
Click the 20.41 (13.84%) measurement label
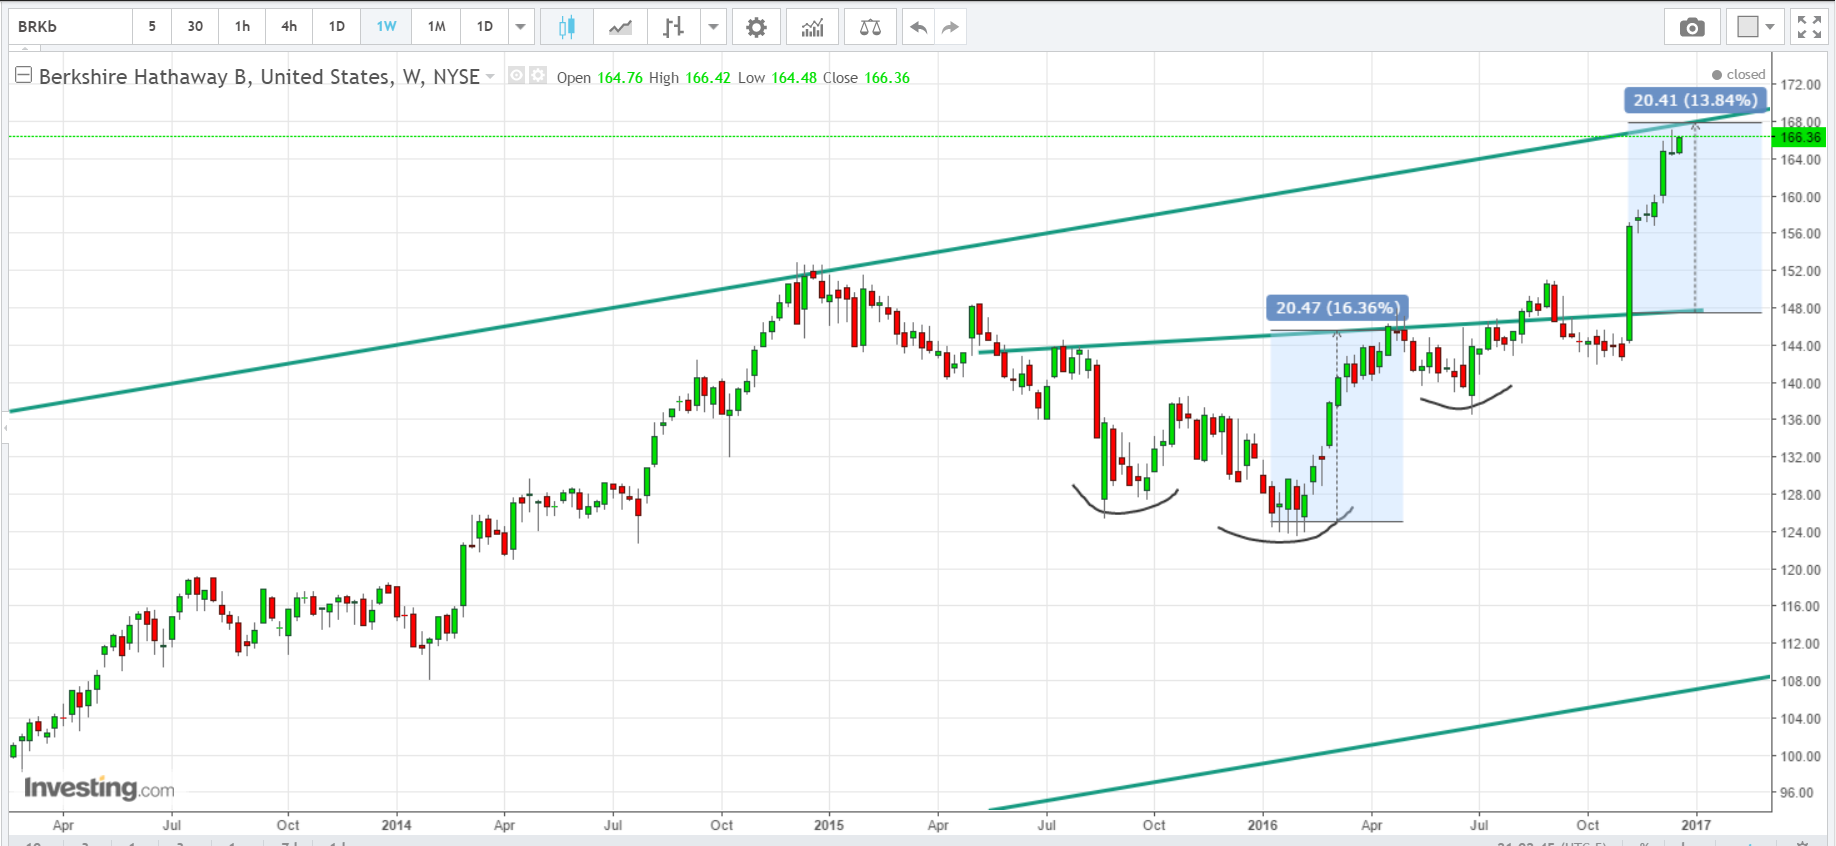(1695, 100)
